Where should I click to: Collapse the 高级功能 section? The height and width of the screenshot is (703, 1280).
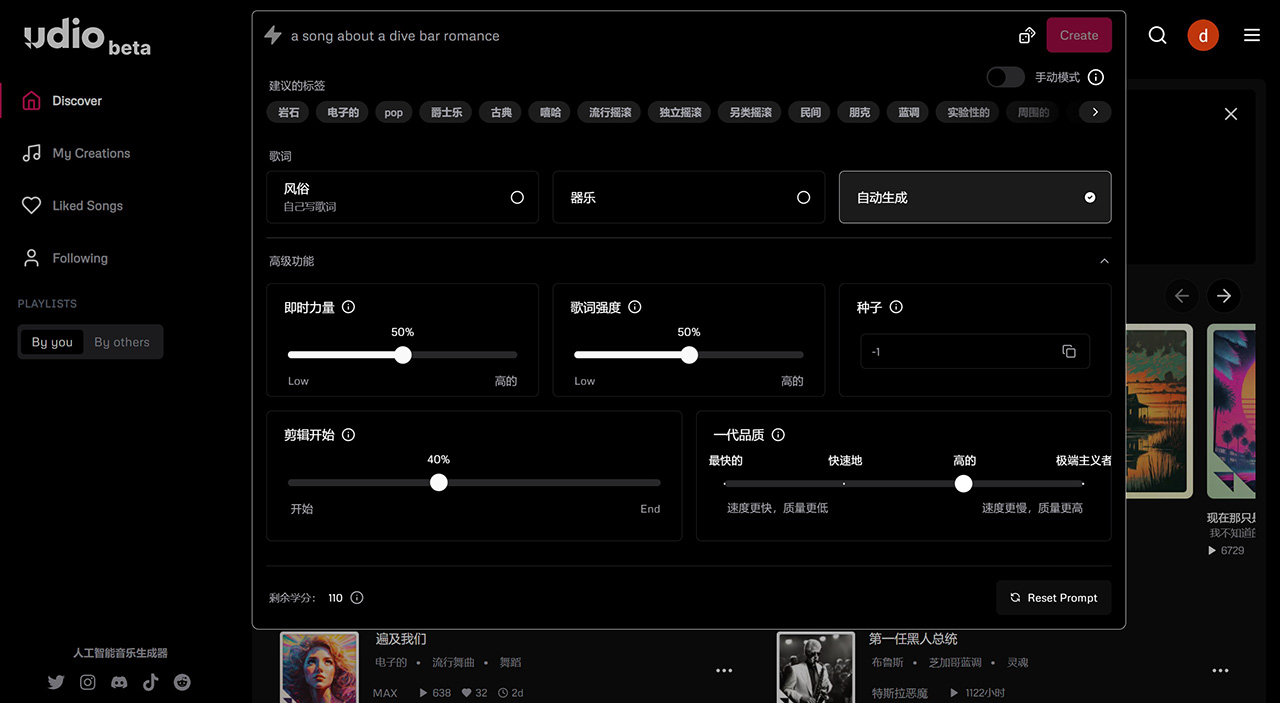point(1104,260)
